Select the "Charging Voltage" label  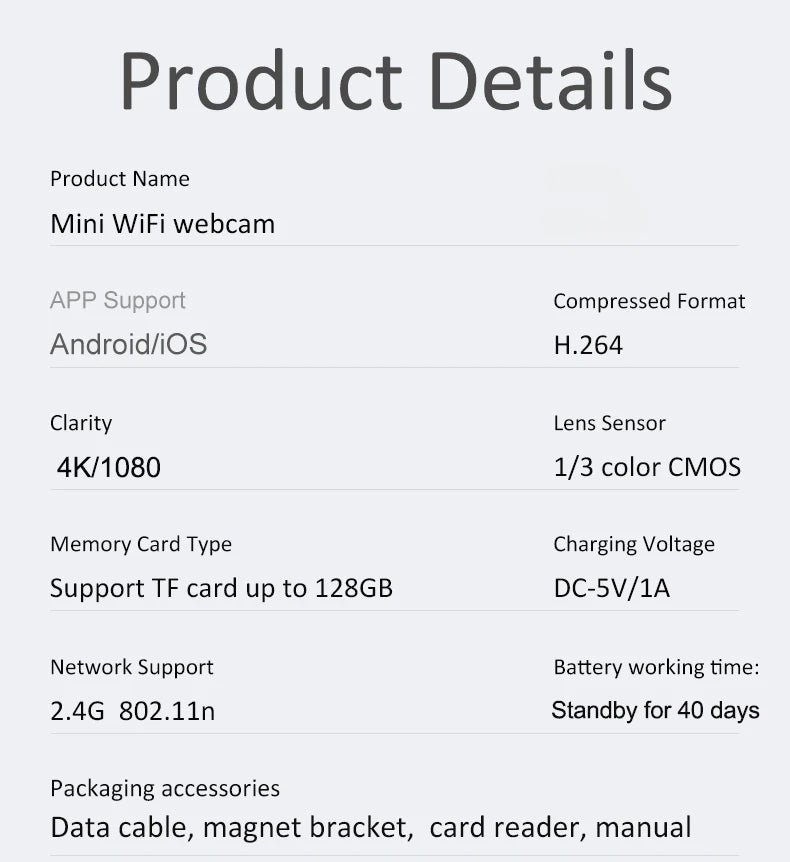[x=634, y=544]
